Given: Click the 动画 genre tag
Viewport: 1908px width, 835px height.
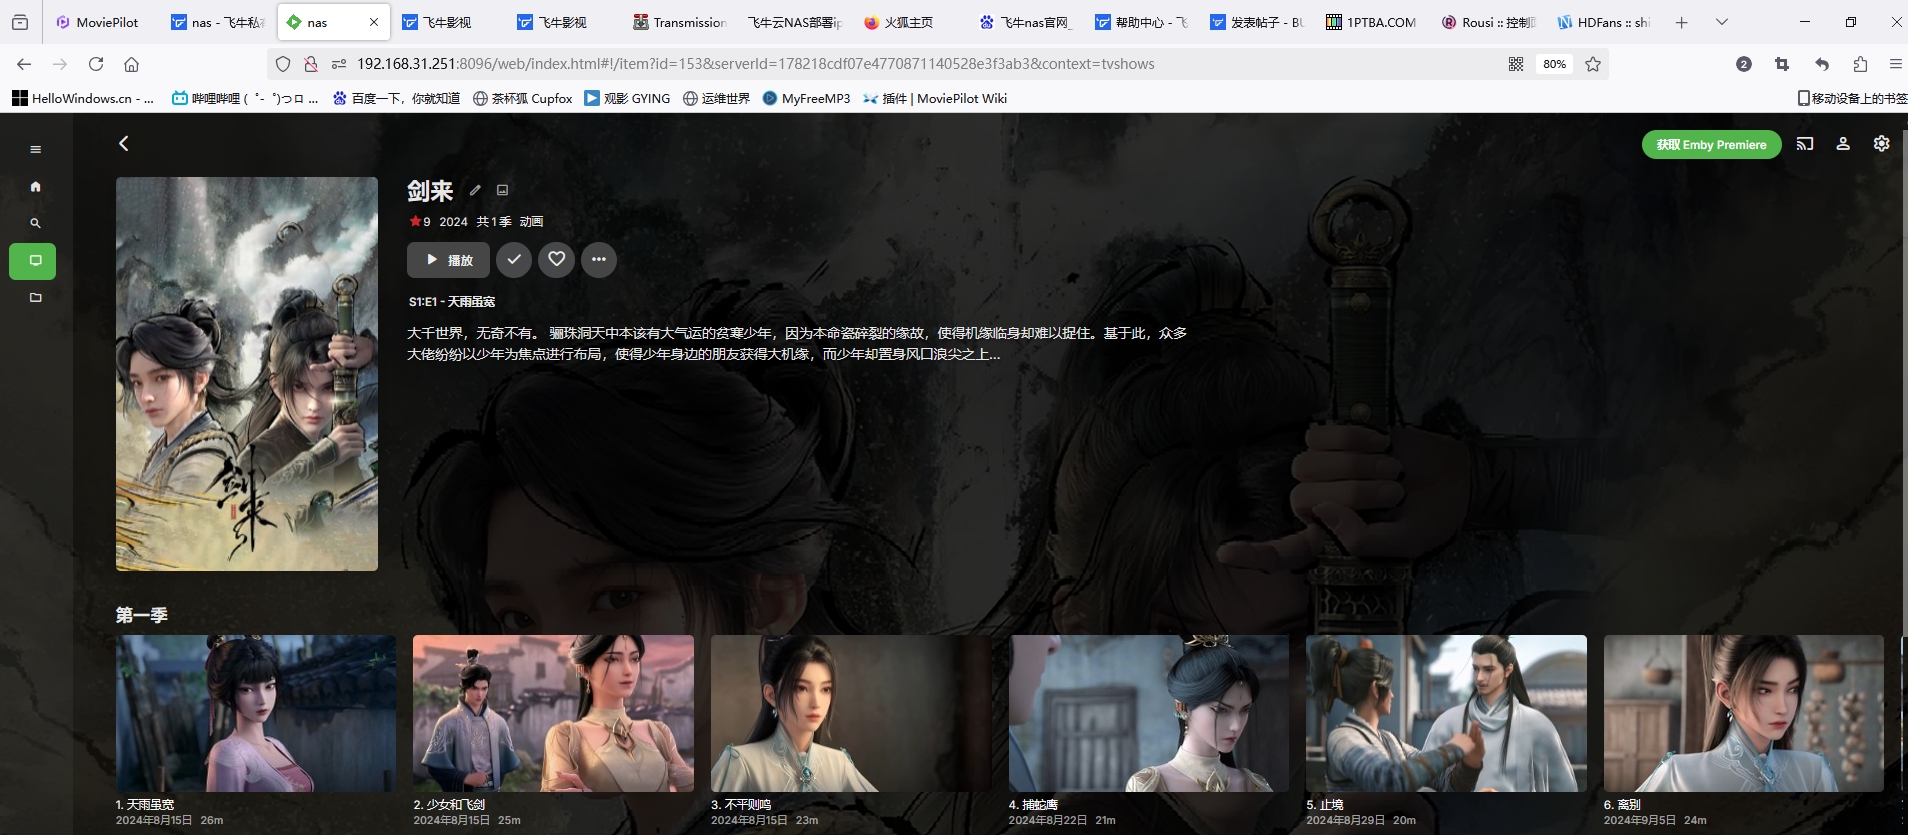Looking at the screenshot, I should pyautogui.click(x=531, y=222).
